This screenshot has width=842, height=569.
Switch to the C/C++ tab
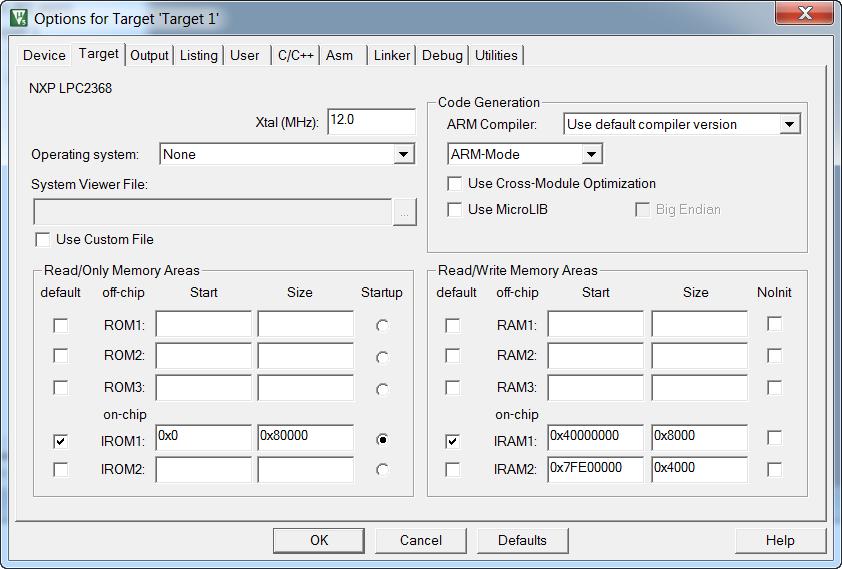[295, 55]
